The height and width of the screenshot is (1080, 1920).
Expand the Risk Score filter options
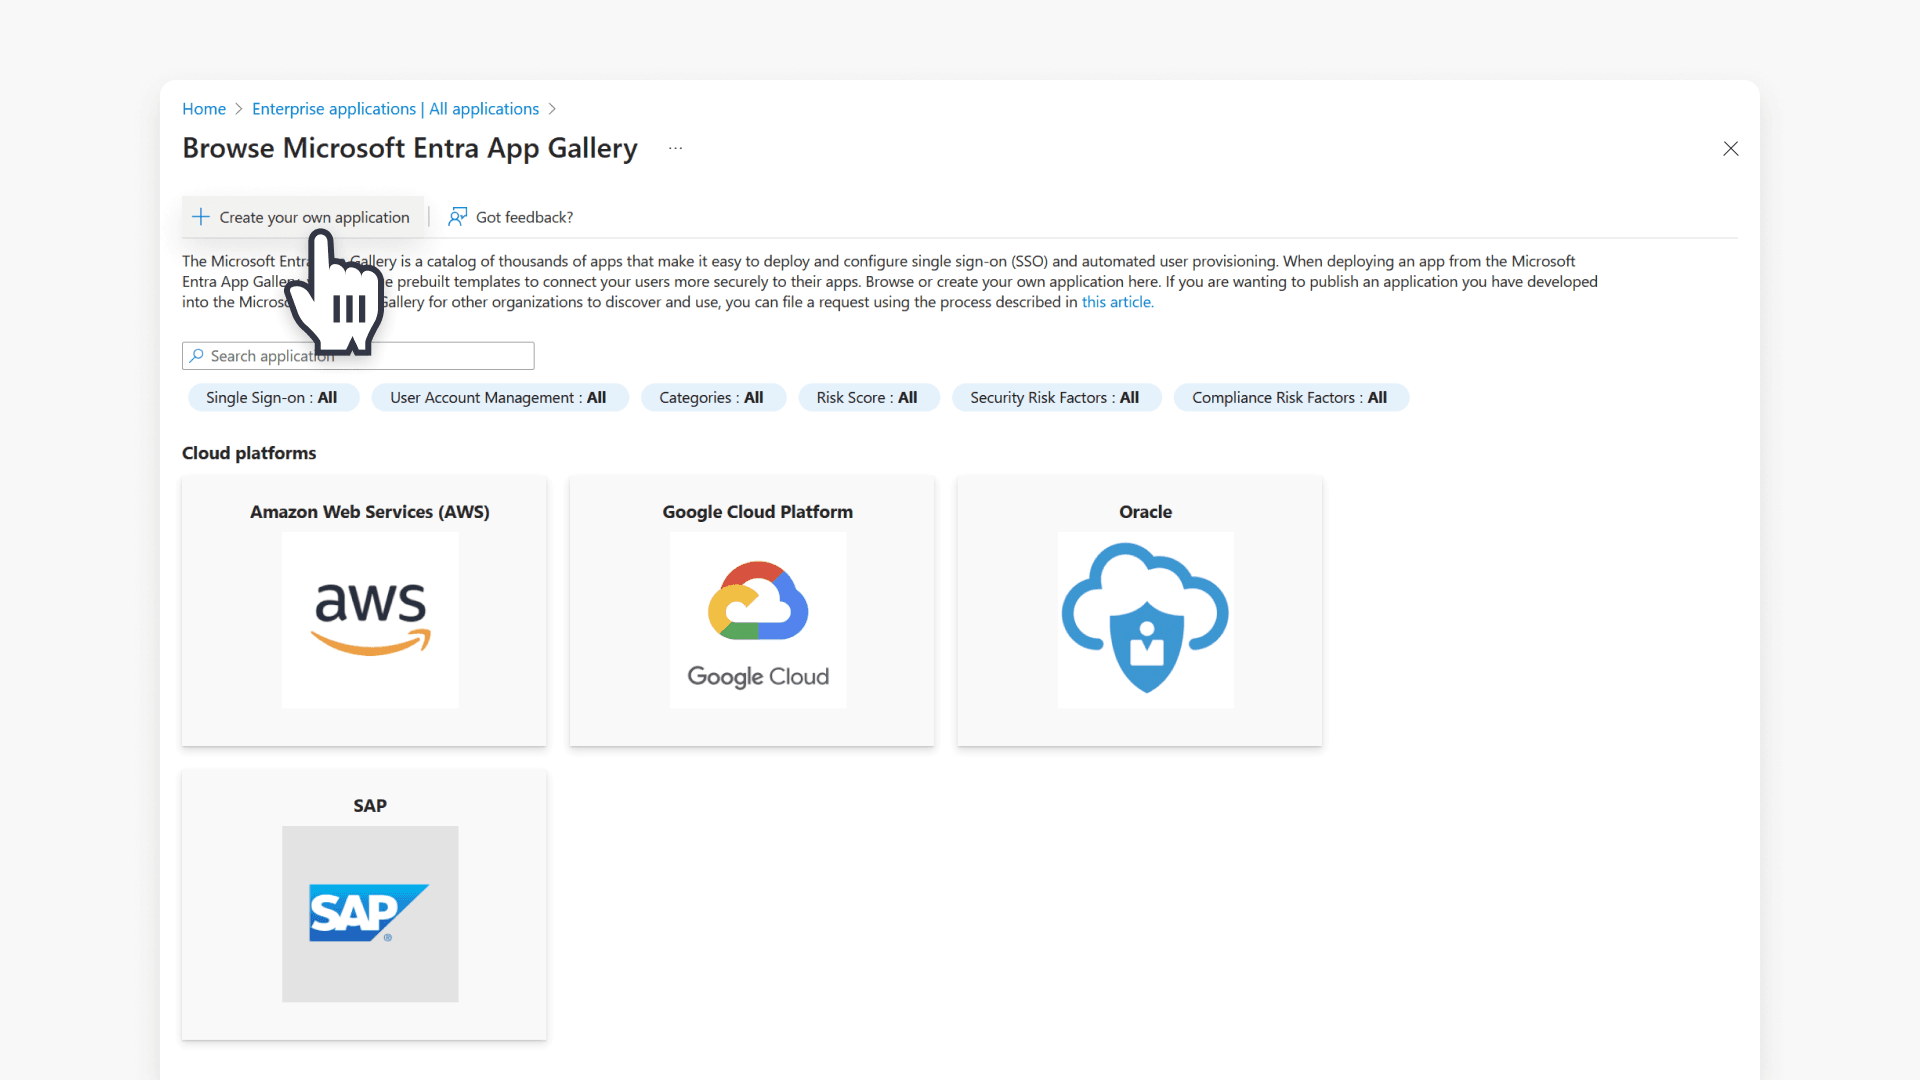point(868,397)
